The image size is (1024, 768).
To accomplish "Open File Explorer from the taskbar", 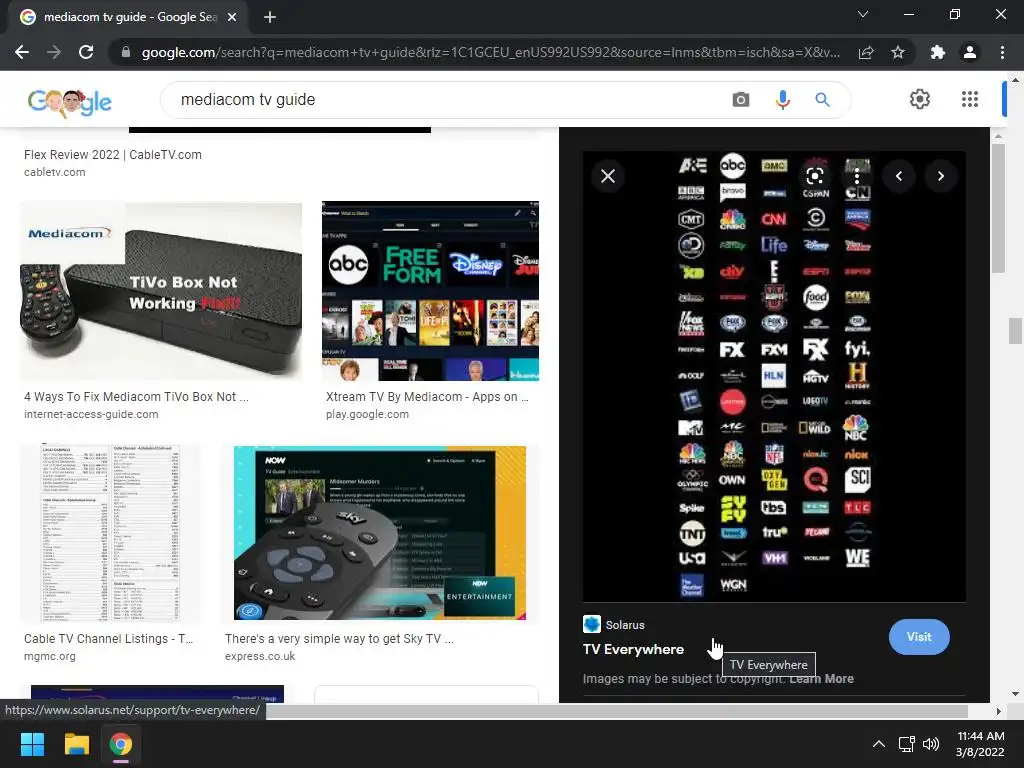I will point(76,744).
